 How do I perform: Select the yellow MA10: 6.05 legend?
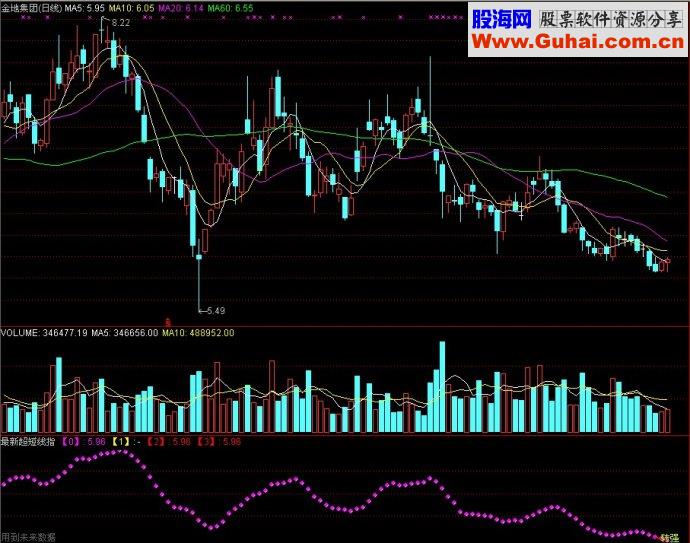[x=132, y=8]
